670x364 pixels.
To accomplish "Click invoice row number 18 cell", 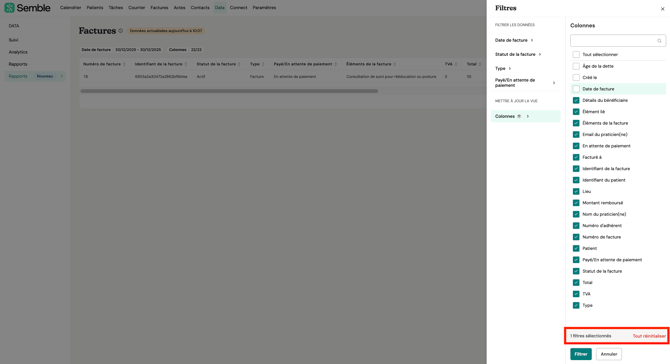I will point(86,77).
